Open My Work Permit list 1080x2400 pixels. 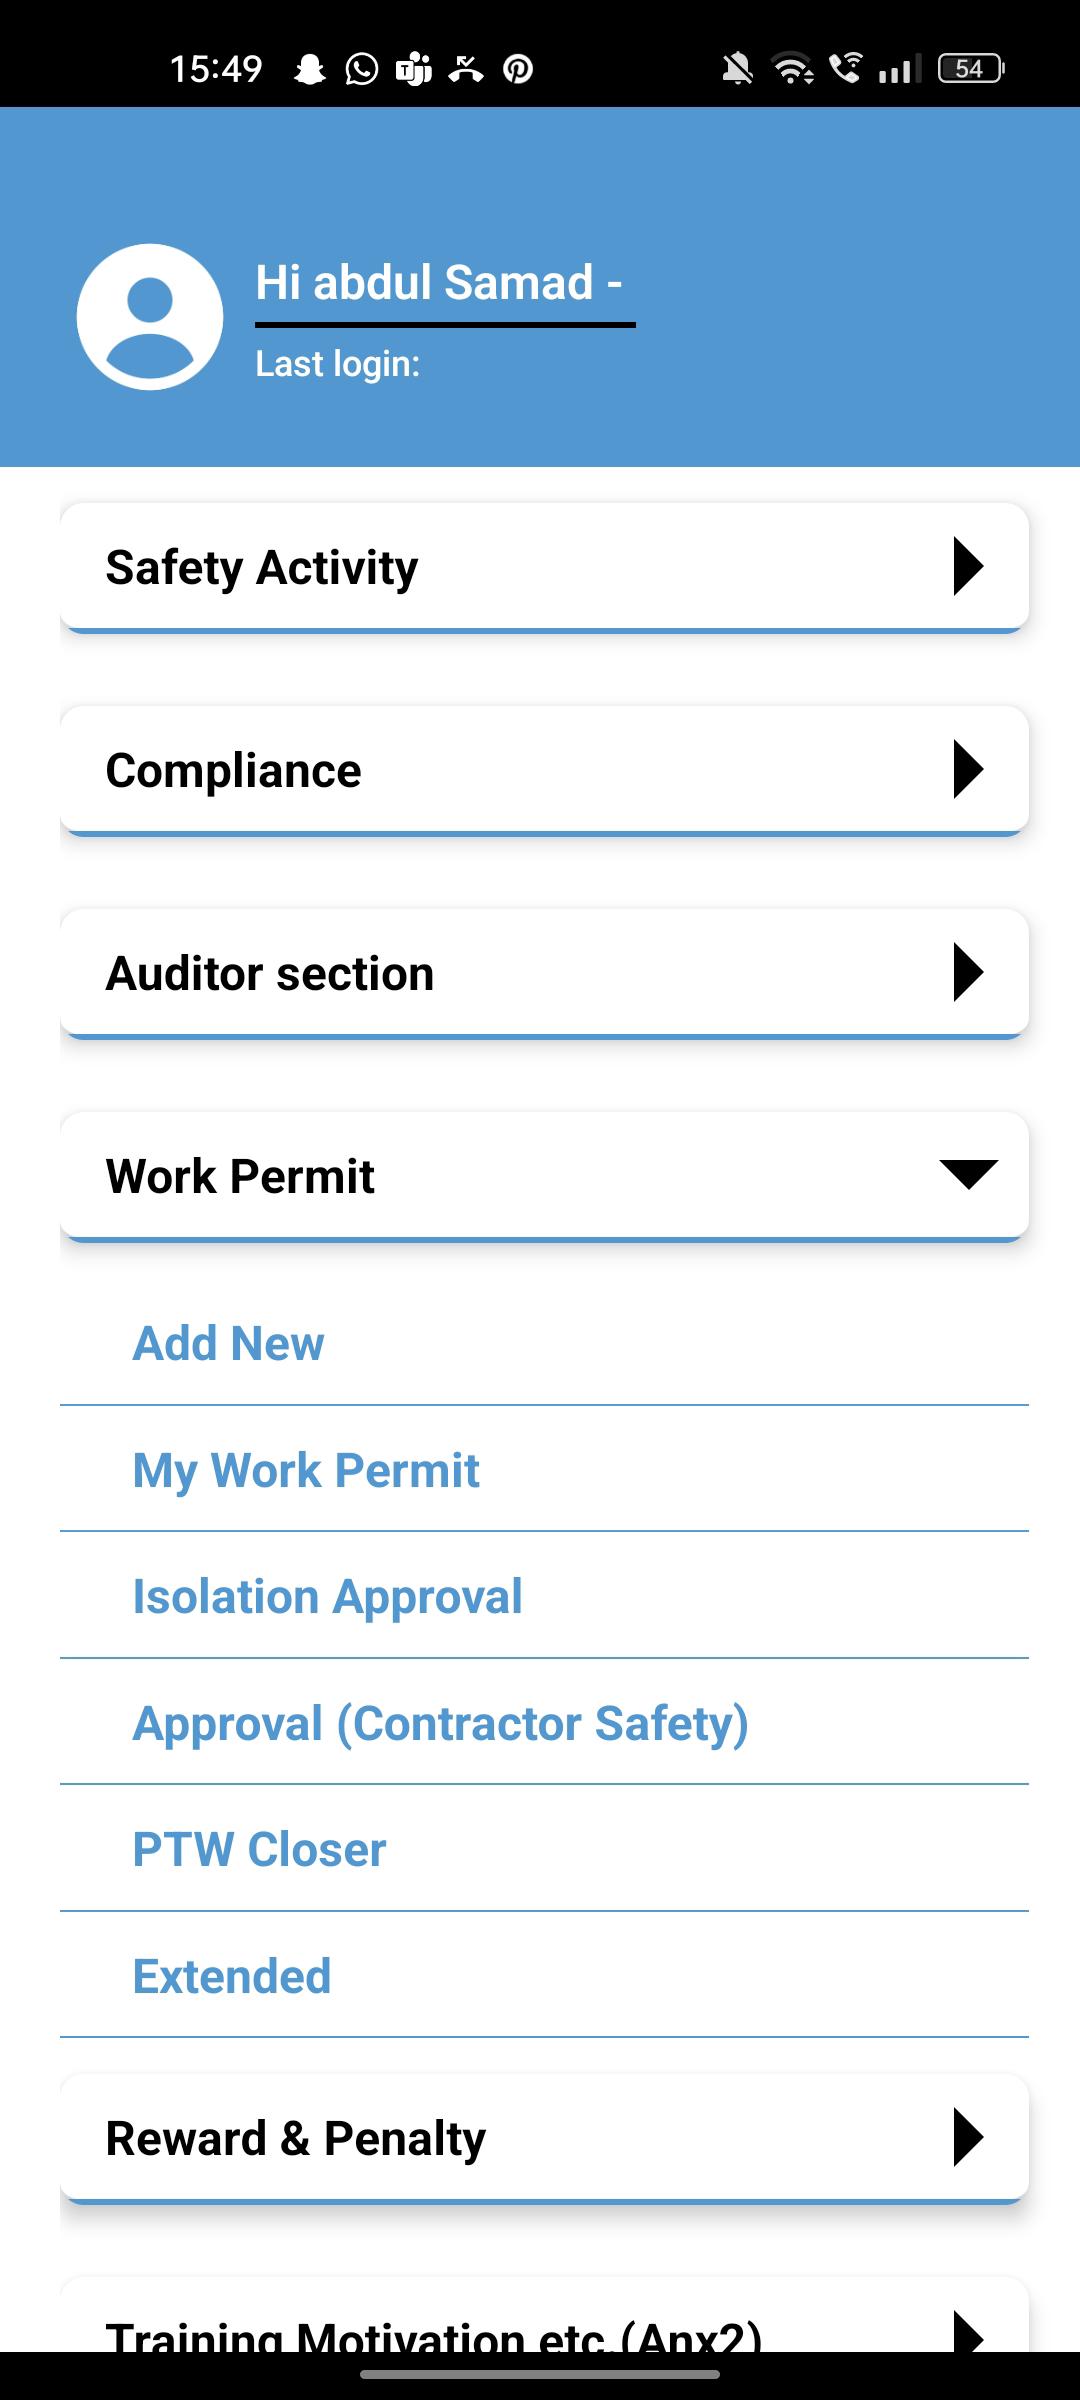306,1470
